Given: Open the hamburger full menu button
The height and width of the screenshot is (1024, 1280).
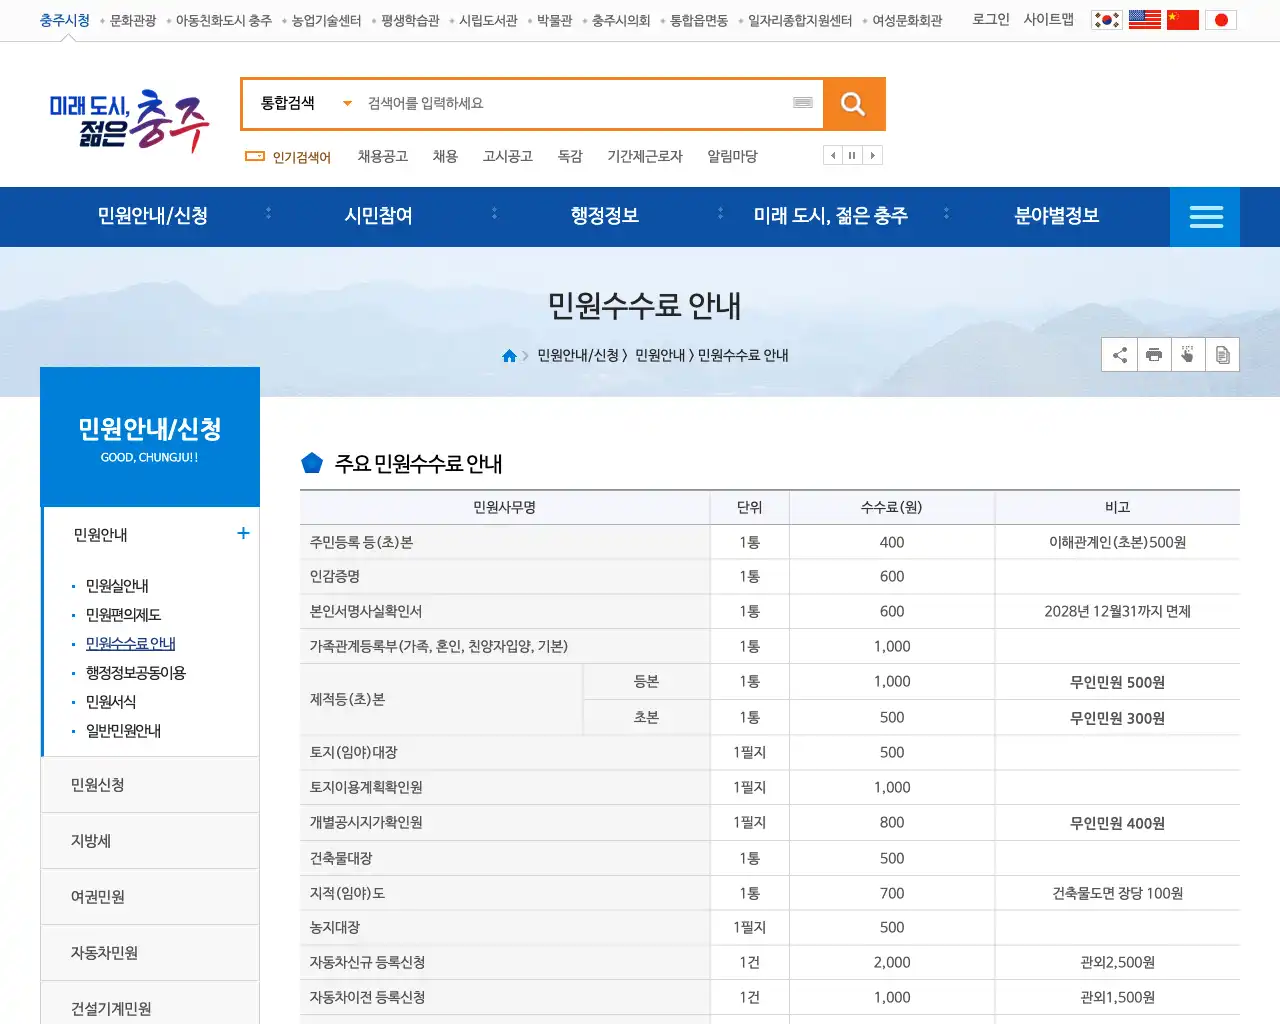Looking at the screenshot, I should pyautogui.click(x=1205, y=217).
